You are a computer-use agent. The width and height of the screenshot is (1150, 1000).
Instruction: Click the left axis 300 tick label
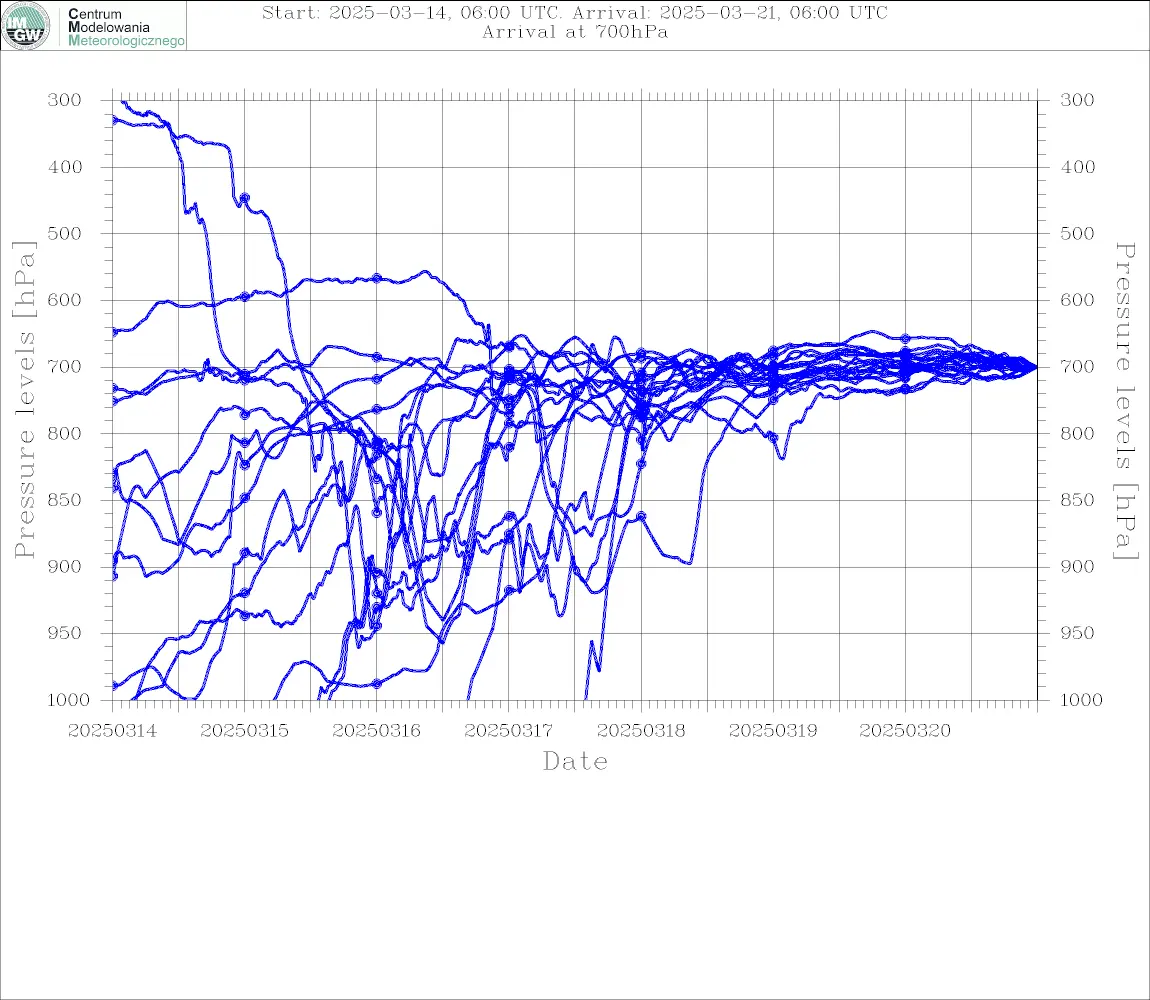point(65,100)
